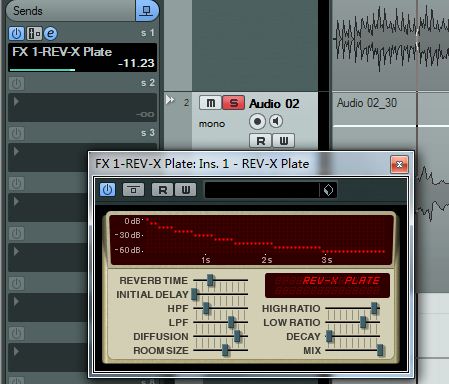Bypass the REV-X Plate plugin power button
The width and height of the screenshot is (449, 384).
[107, 190]
